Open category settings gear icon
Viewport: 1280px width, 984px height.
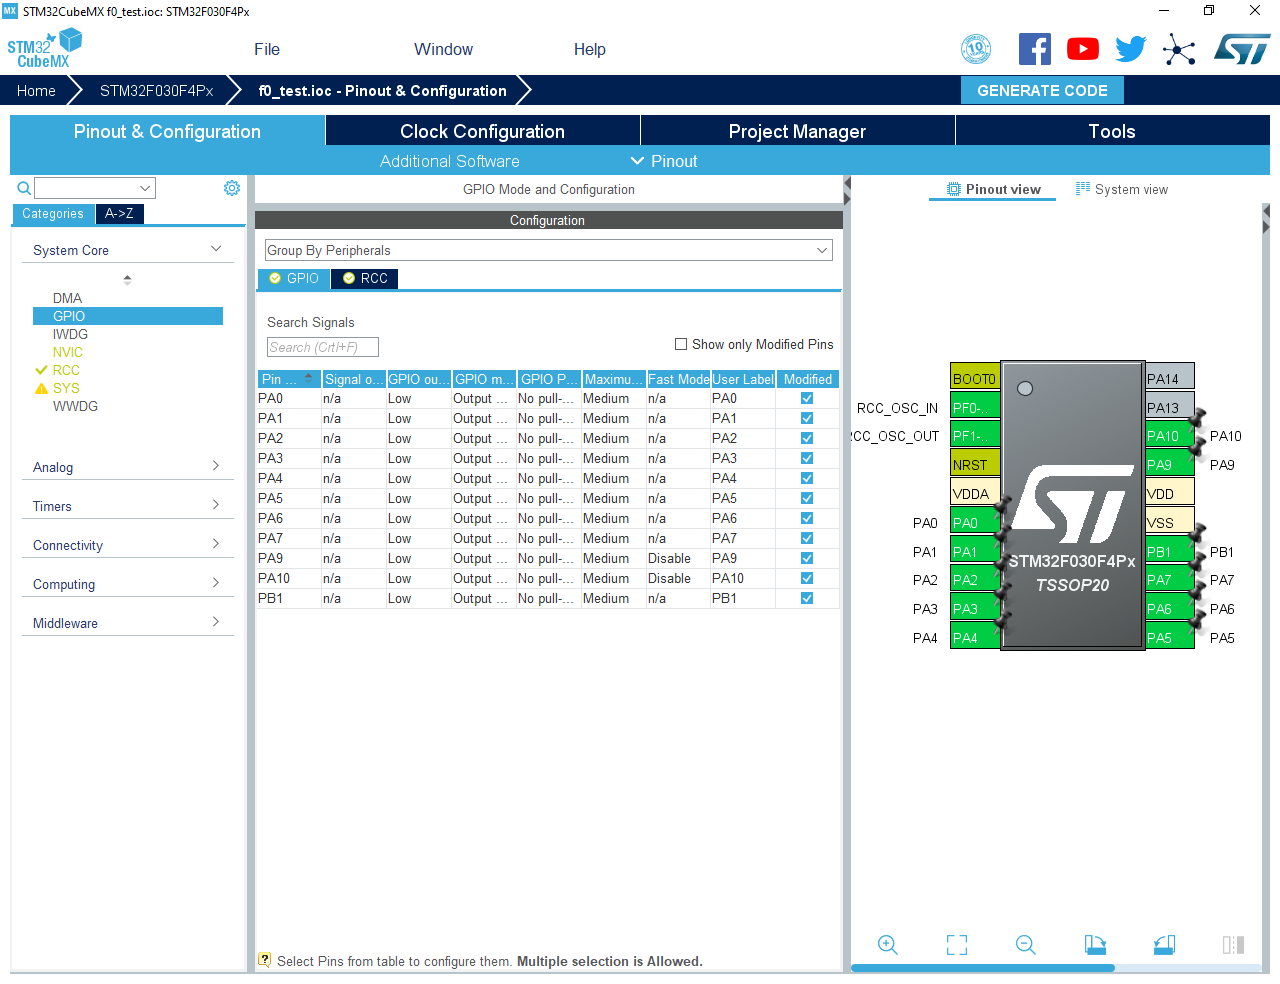(232, 188)
